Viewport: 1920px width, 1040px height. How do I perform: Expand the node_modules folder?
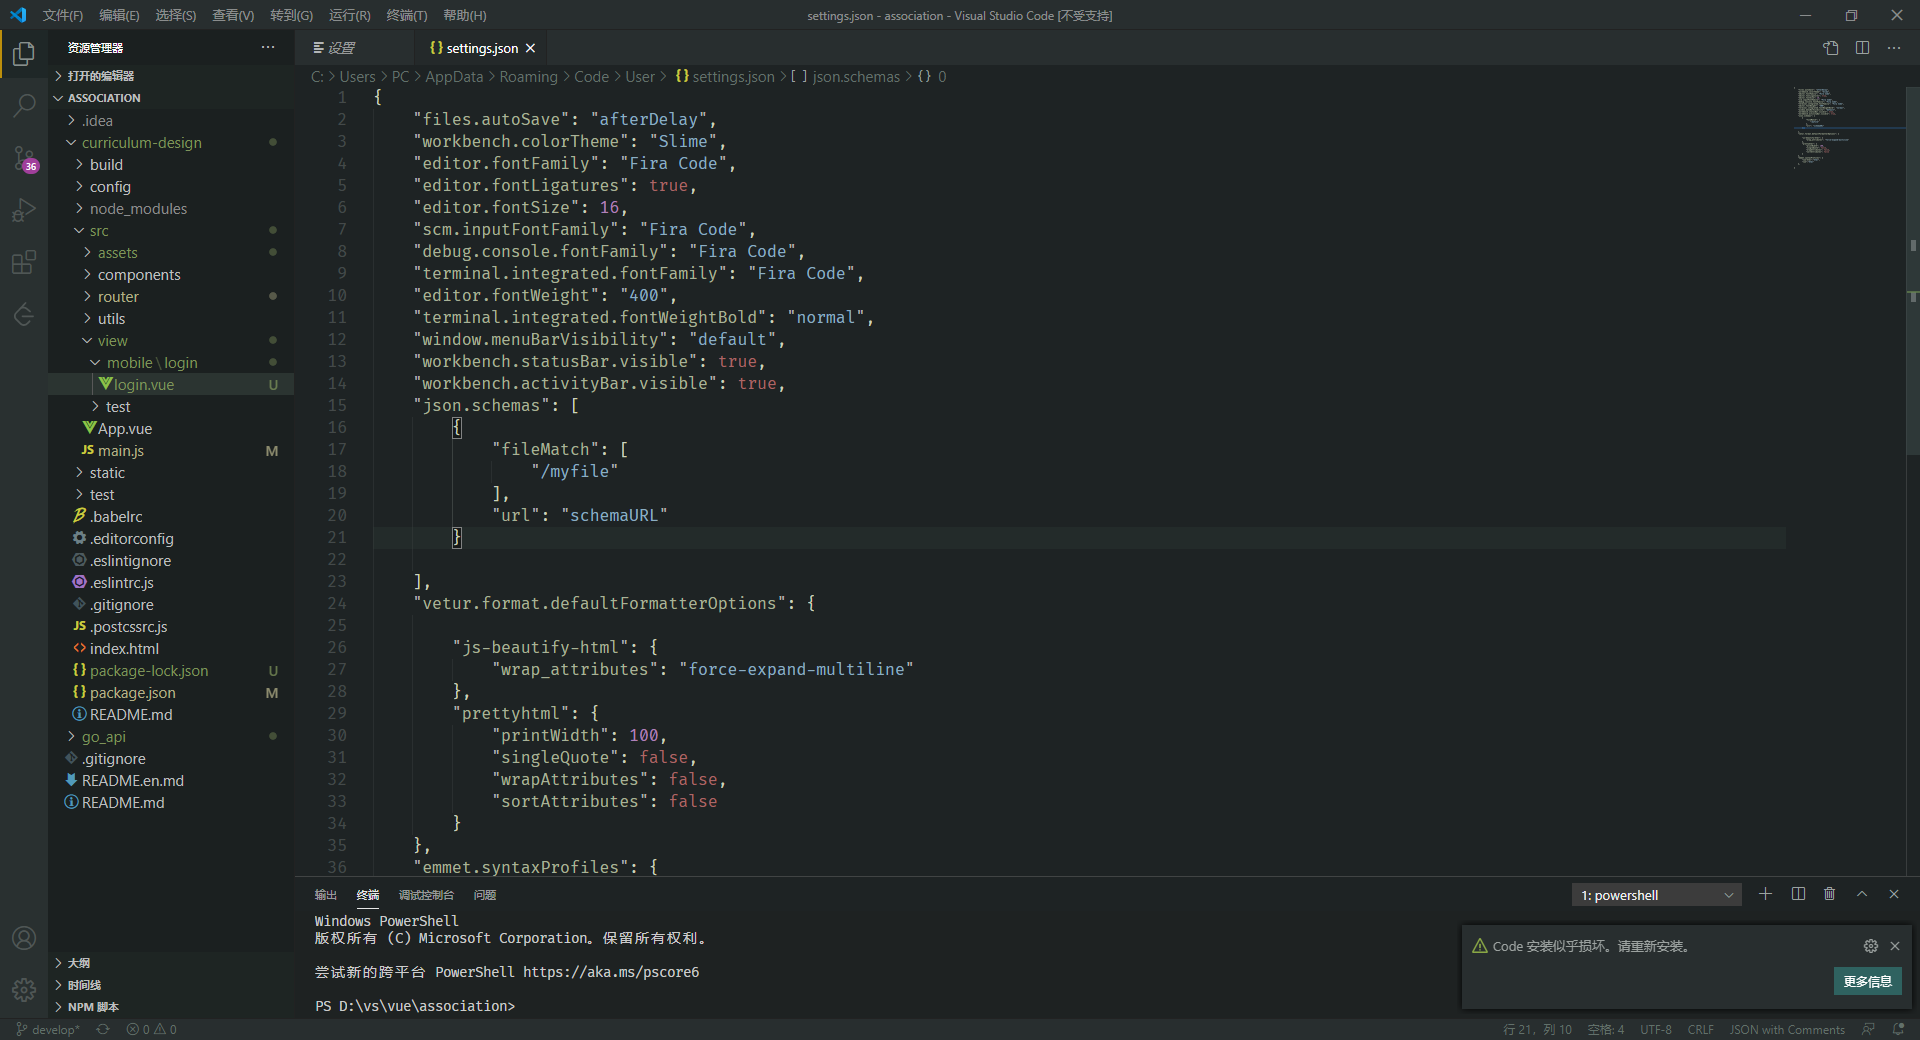[x=171, y=208]
